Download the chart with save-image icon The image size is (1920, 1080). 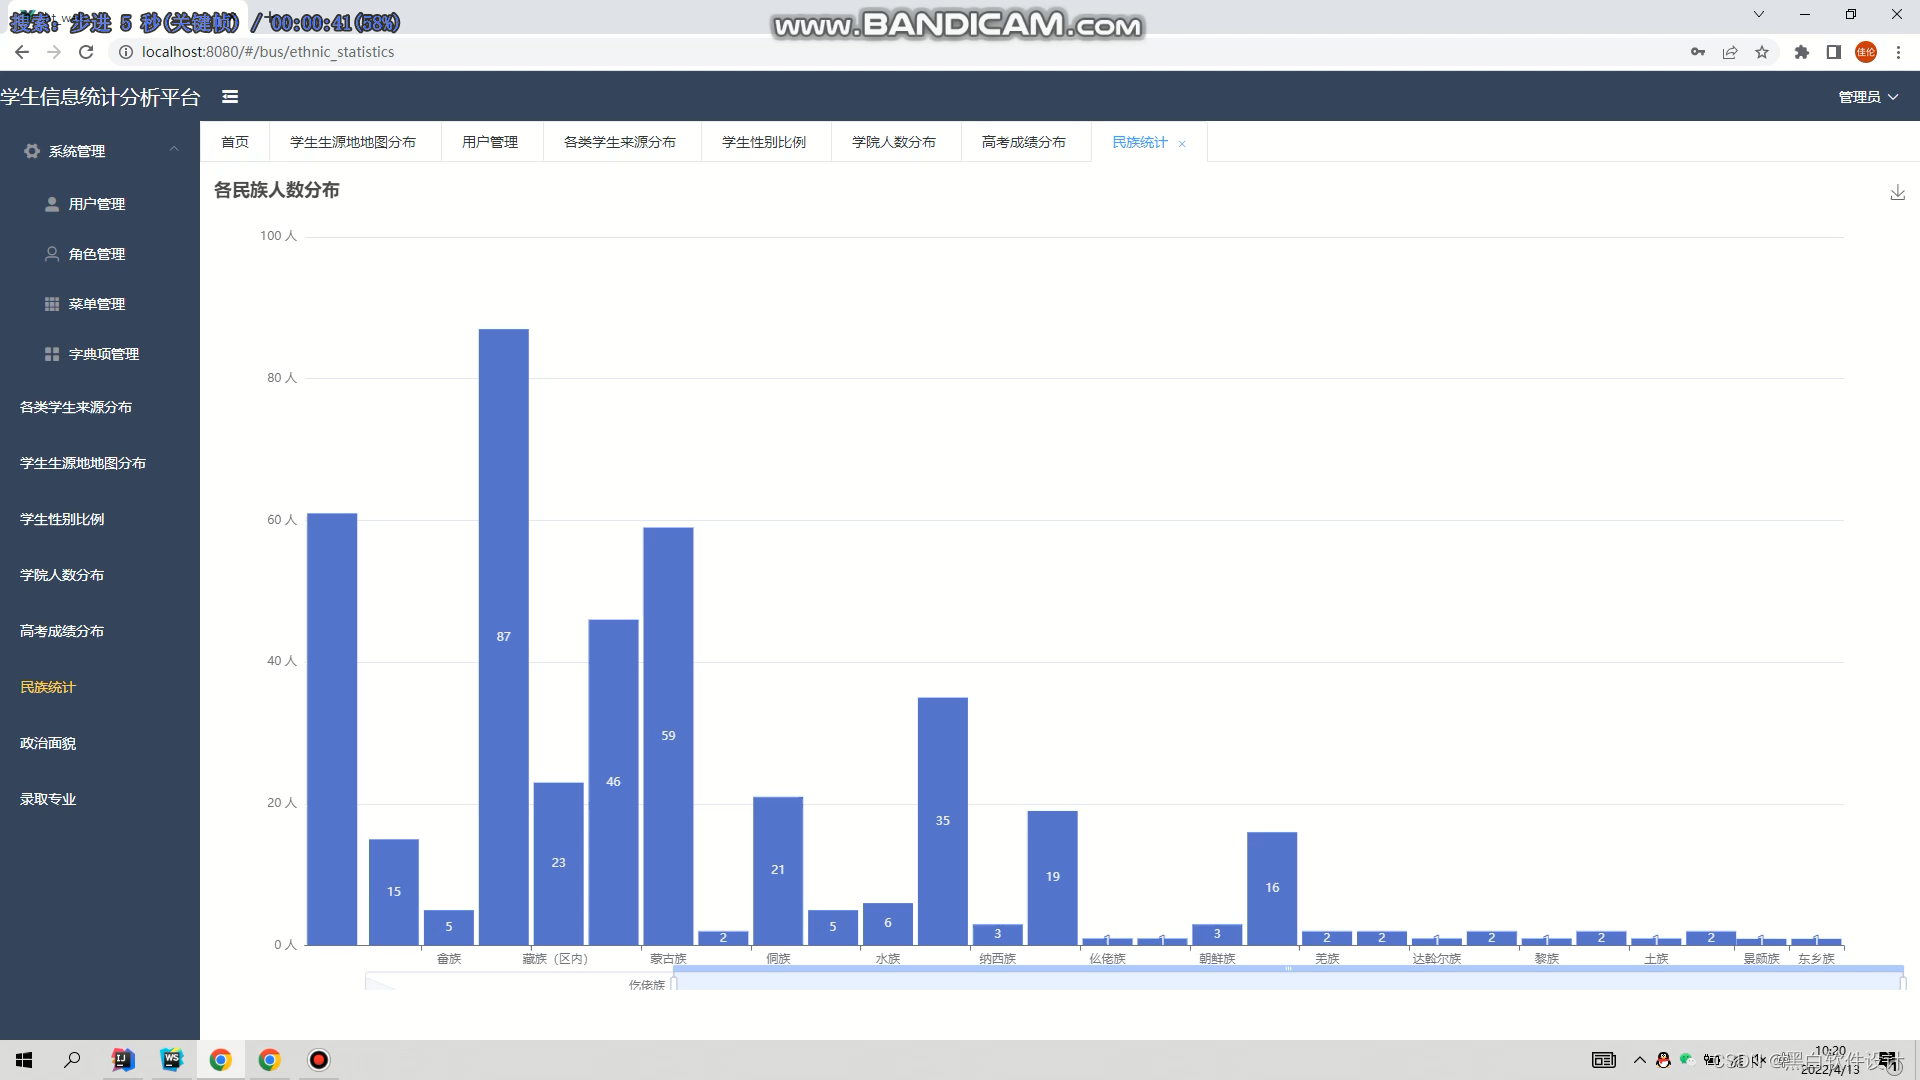[x=1897, y=192]
